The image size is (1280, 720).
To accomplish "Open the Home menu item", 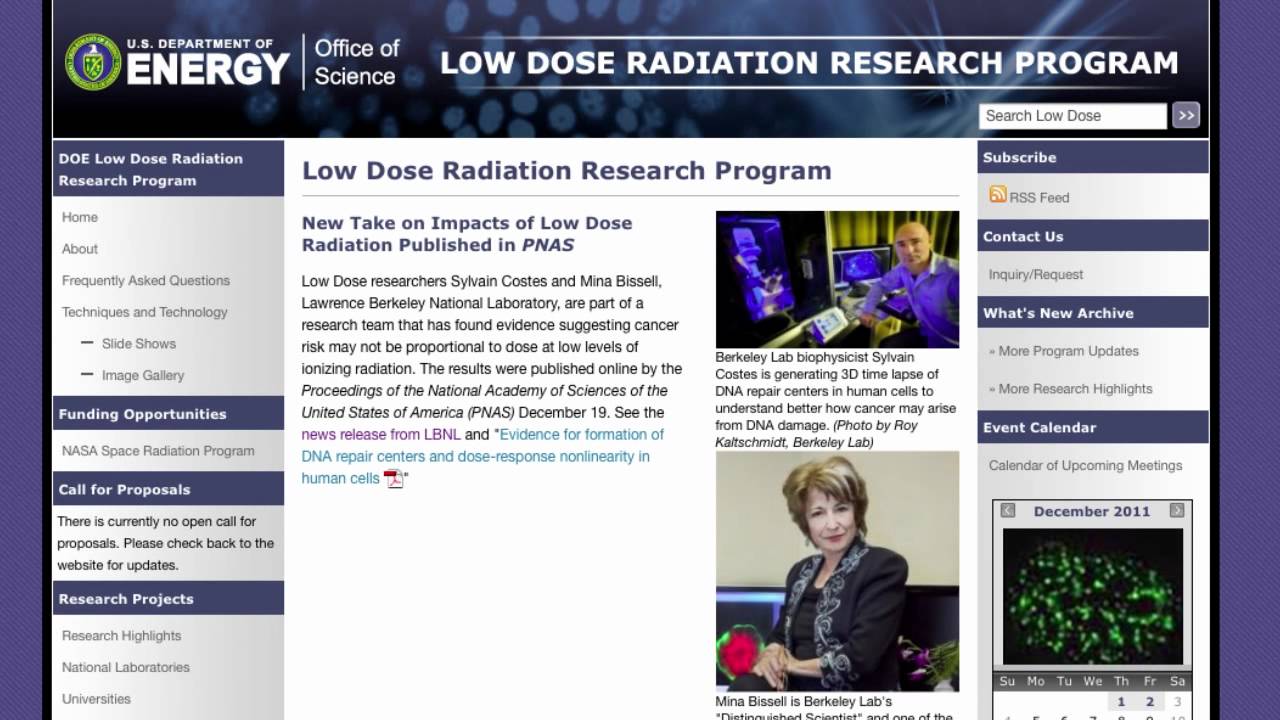I will [80, 217].
